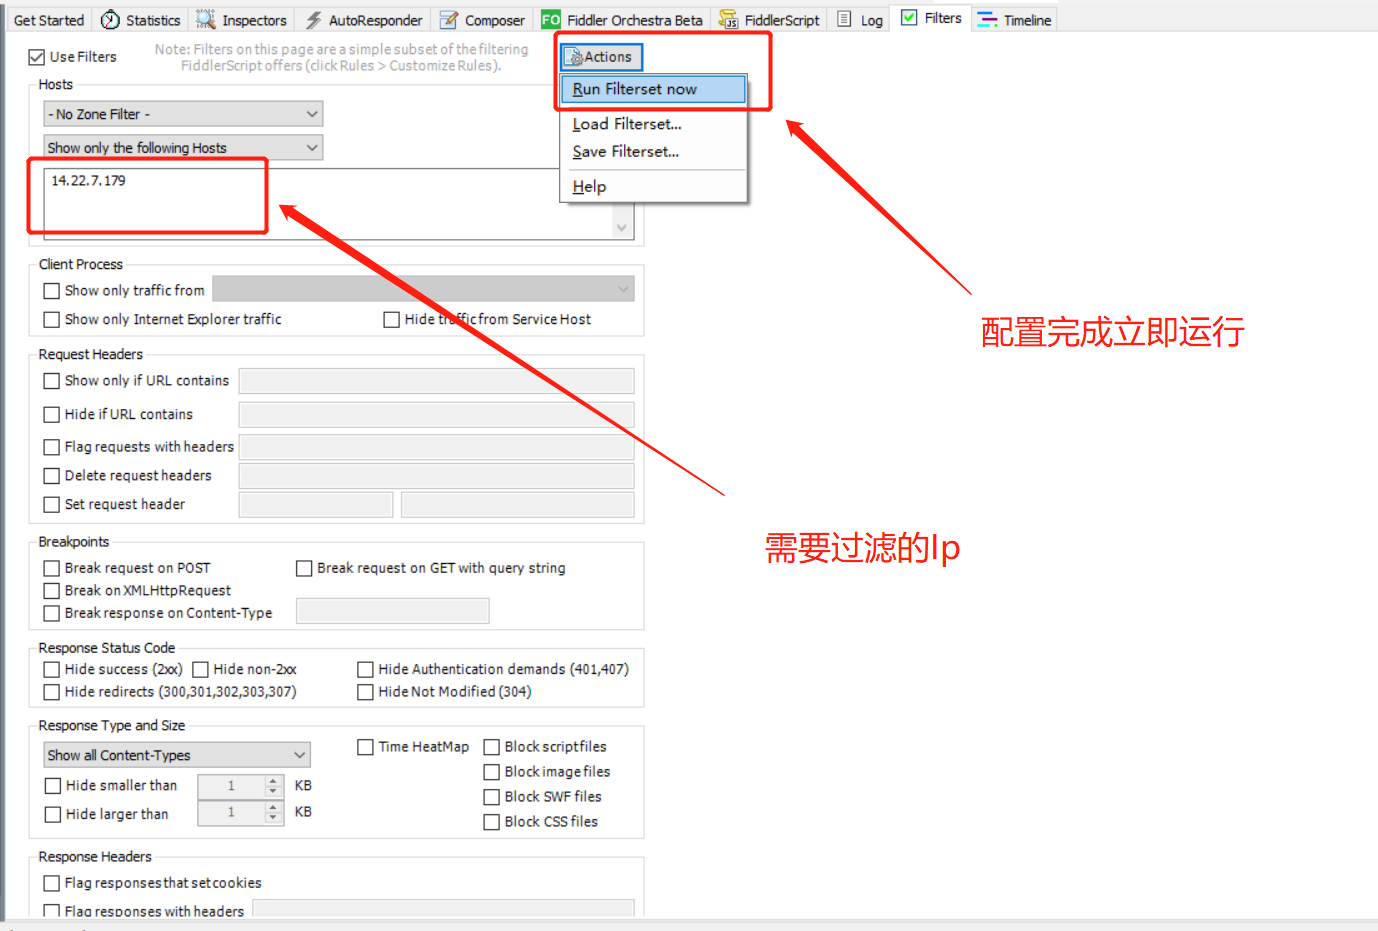
Task: Check Hide if URL contains
Action: click(52, 415)
